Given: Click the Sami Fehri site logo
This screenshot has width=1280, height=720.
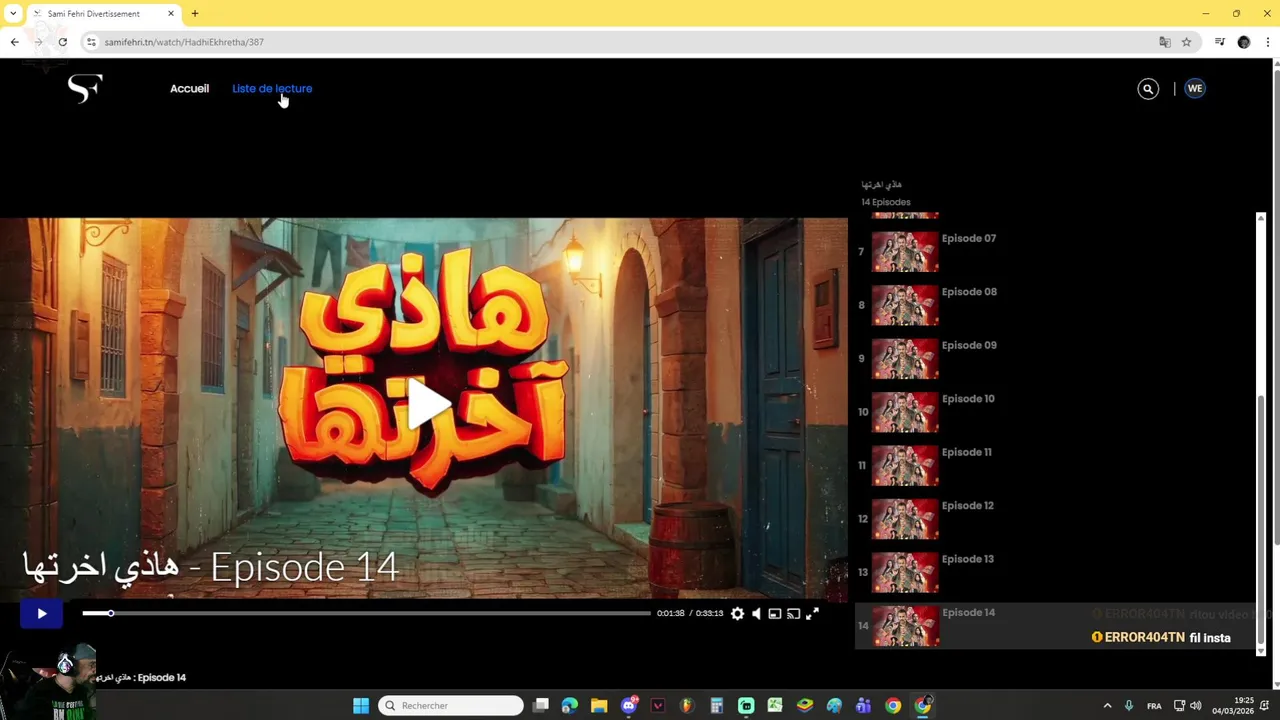Looking at the screenshot, I should [x=85, y=88].
